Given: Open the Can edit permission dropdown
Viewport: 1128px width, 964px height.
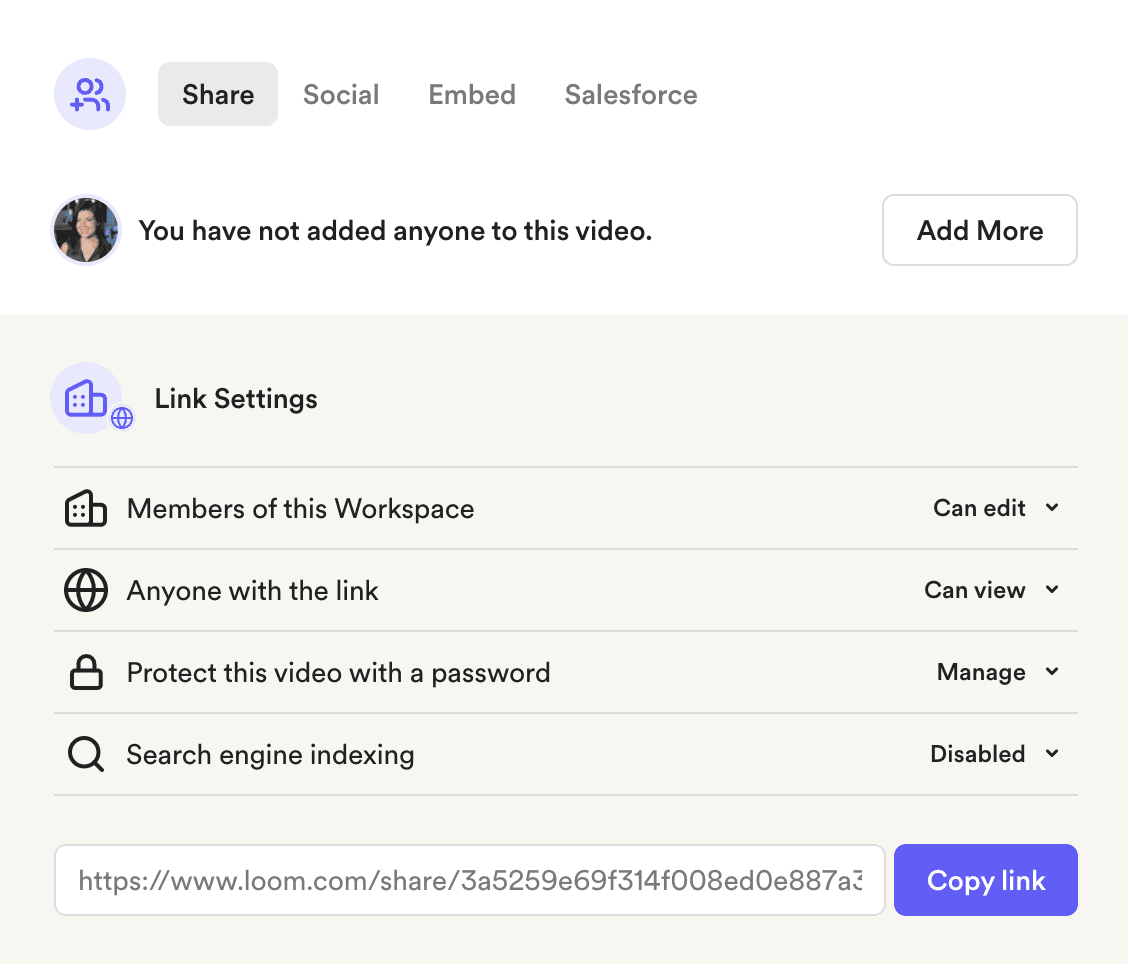Looking at the screenshot, I should (x=995, y=508).
